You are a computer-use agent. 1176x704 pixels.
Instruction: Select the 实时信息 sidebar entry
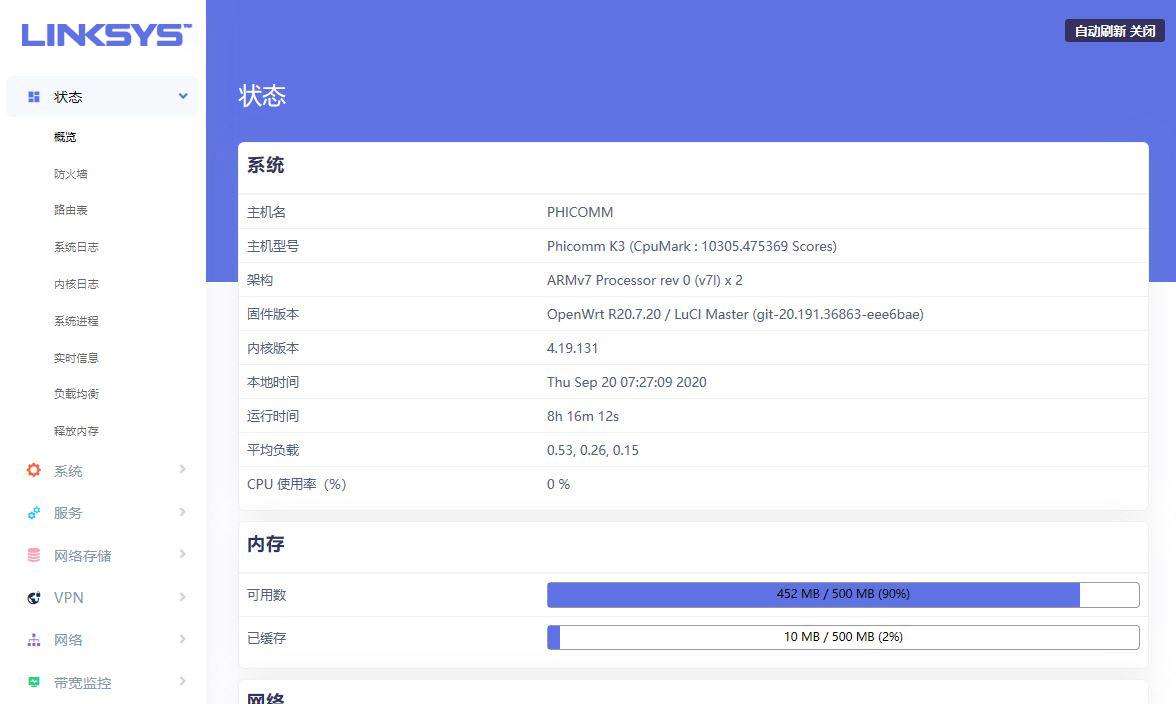(x=76, y=357)
